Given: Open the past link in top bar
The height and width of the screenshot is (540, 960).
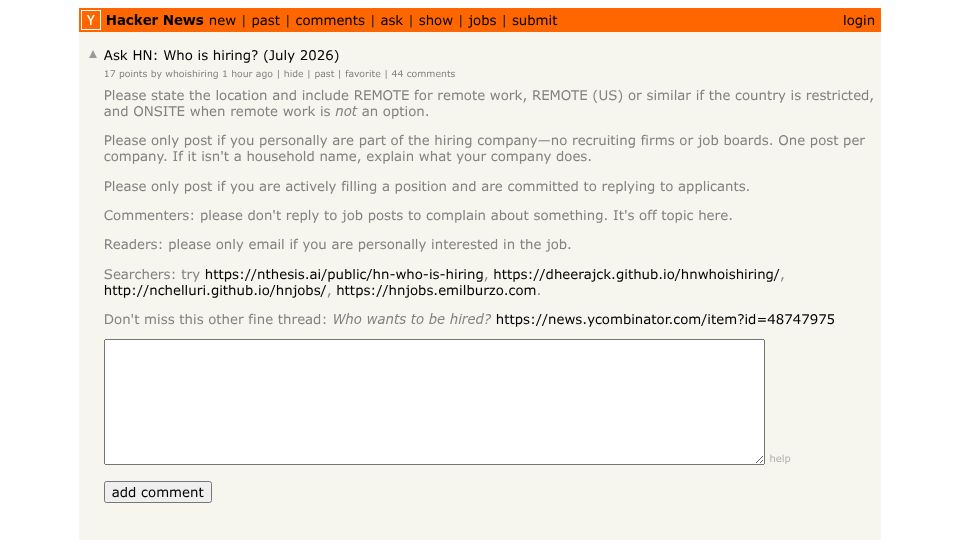Looking at the screenshot, I should click(265, 21).
